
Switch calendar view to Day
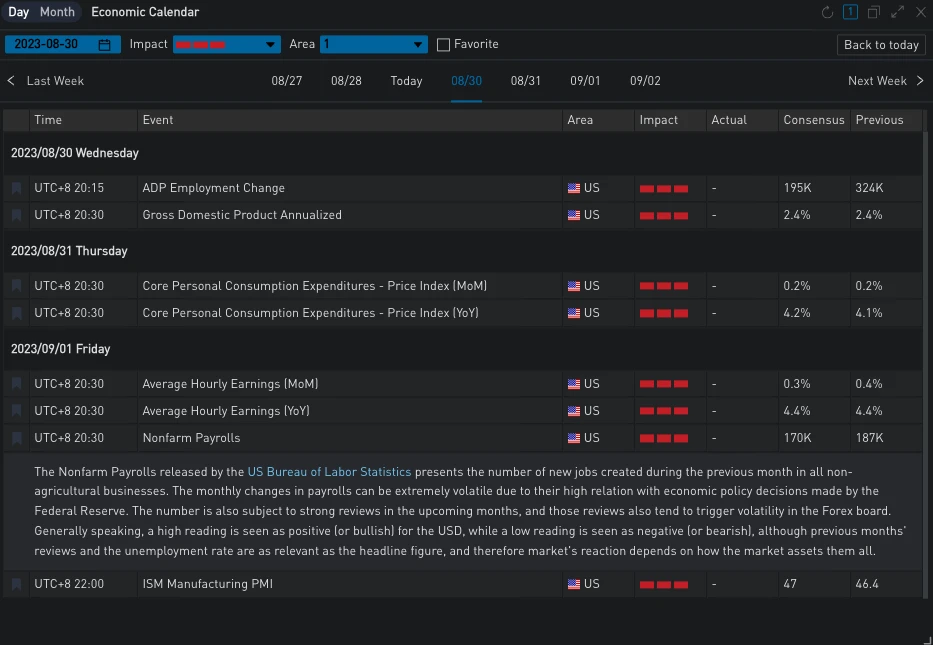click(x=18, y=12)
